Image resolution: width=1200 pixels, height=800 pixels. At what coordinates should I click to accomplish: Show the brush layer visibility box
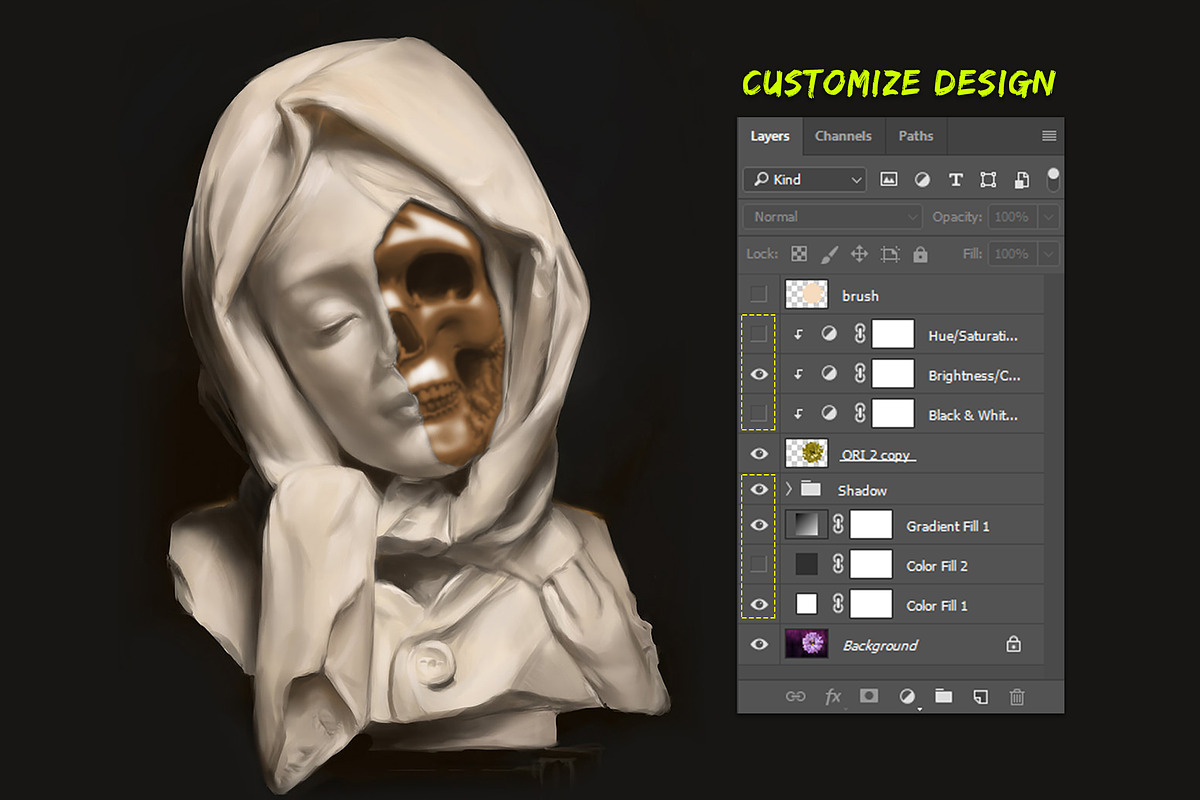(759, 294)
